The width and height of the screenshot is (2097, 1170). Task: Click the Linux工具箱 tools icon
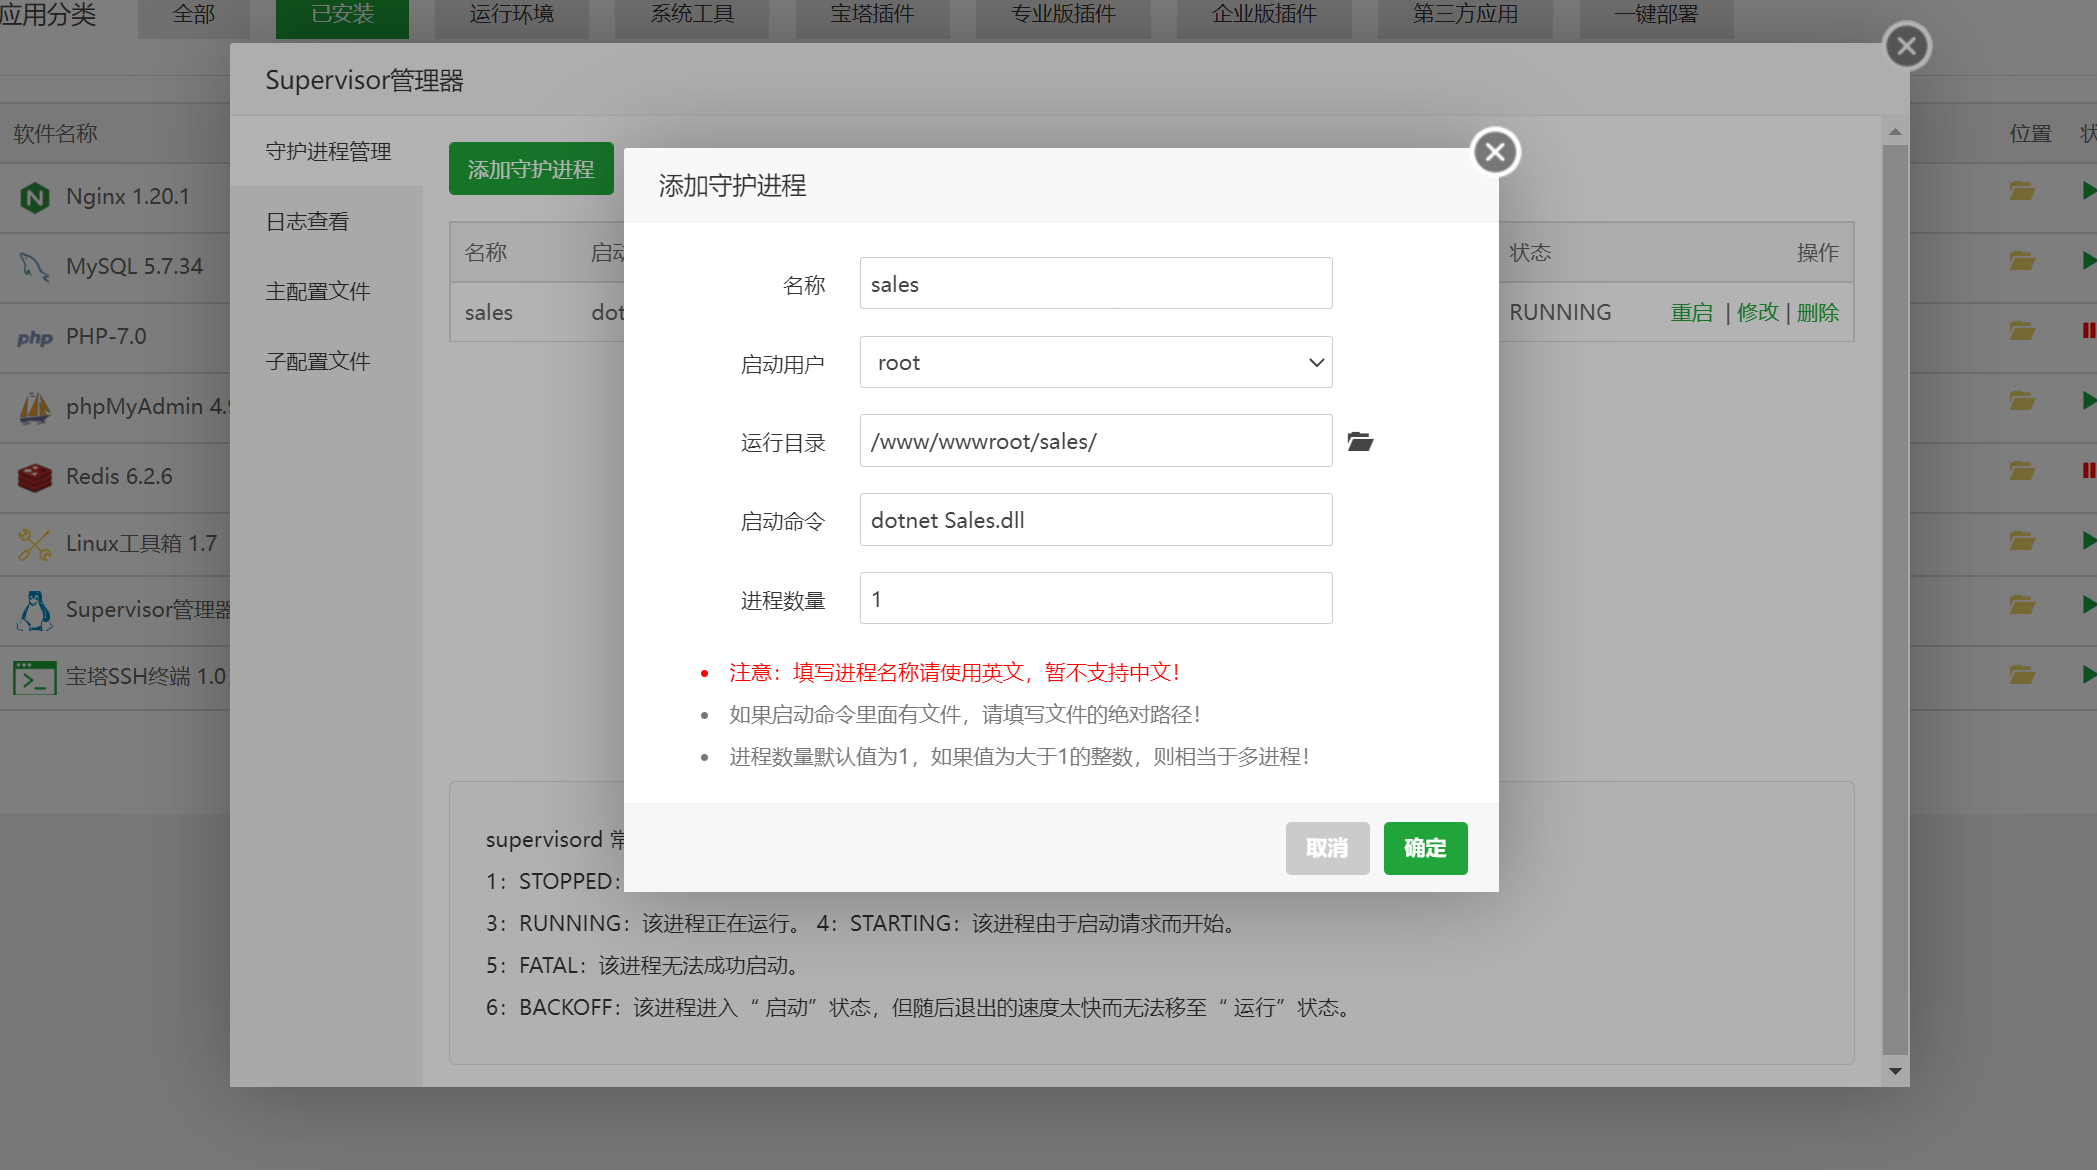[35, 544]
